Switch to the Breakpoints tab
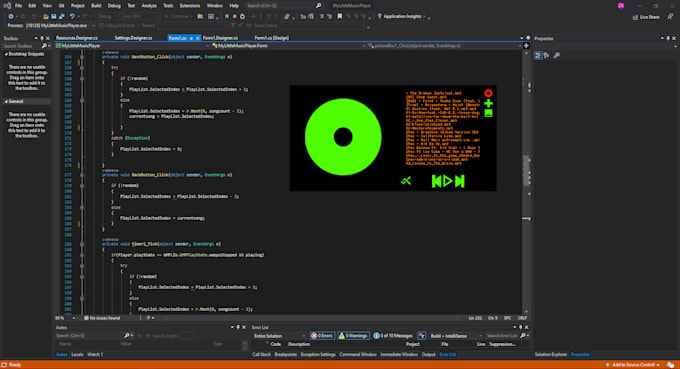The height and width of the screenshot is (369, 680). tap(285, 355)
